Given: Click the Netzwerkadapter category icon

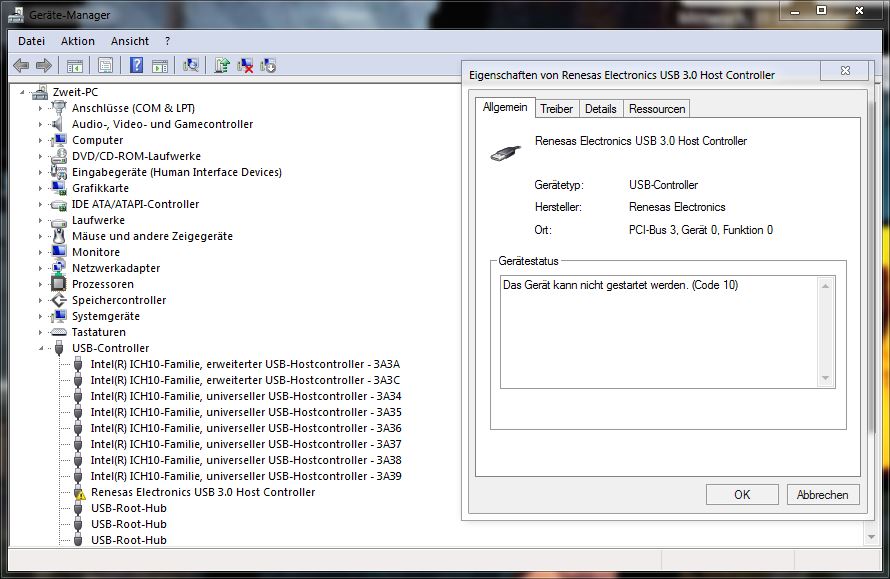Looking at the screenshot, I should tap(58, 268).
